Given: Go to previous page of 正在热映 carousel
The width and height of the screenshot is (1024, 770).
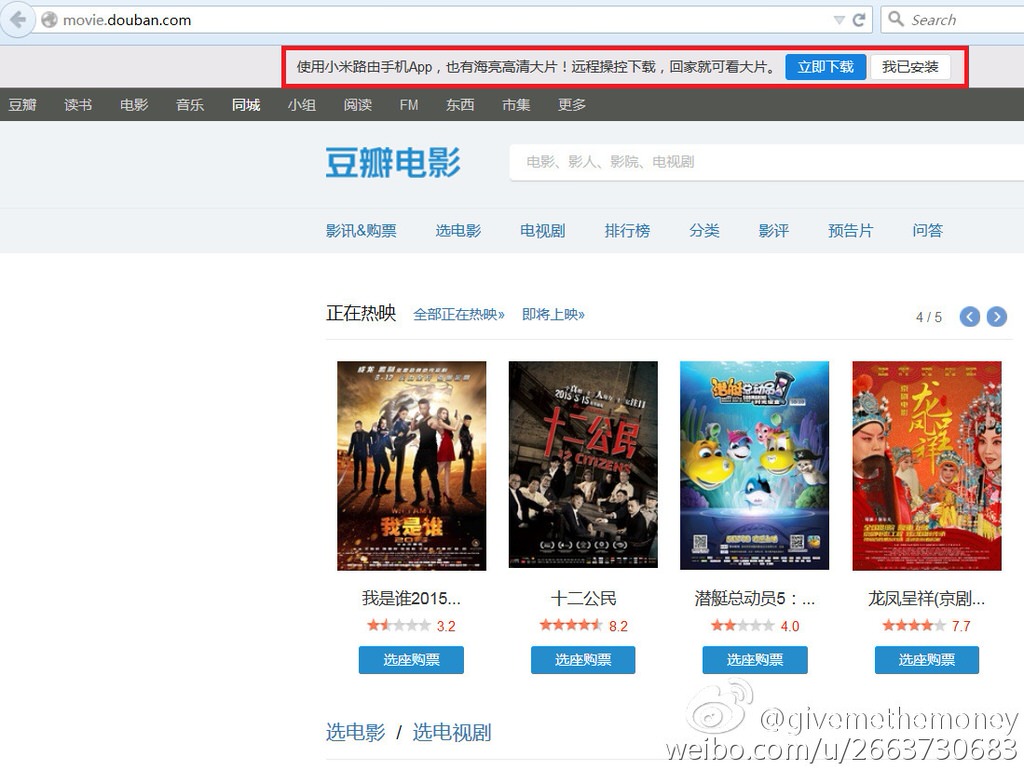Looking at the screenshot, I should click(969, 317).
